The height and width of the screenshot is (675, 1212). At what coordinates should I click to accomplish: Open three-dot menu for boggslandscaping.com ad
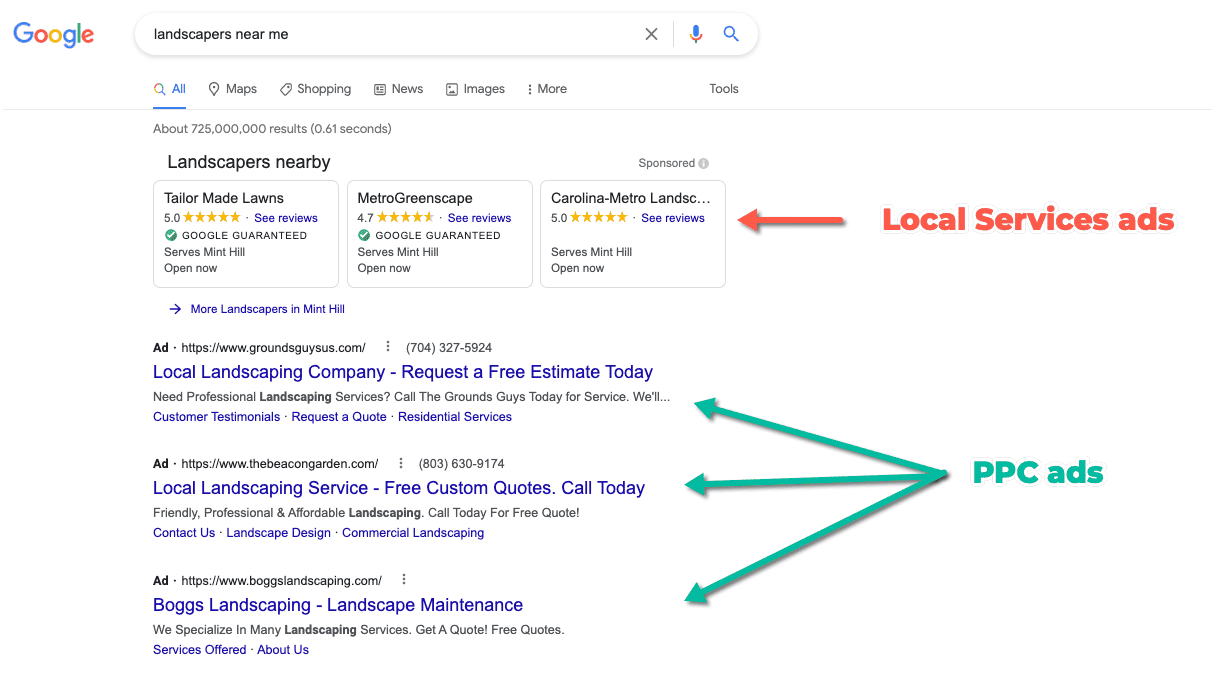pos(403,579)
